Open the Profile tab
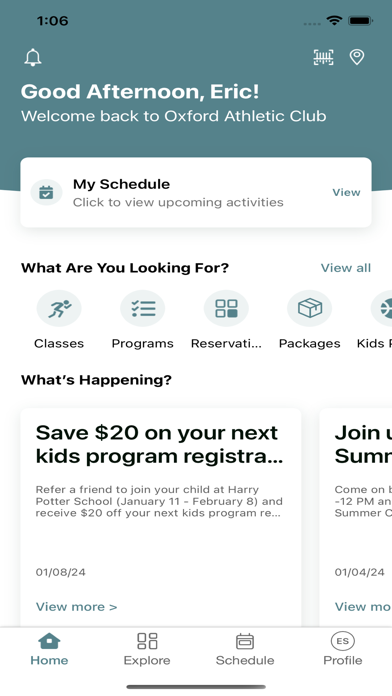Viewport: 392px width, 696px height. point(343,649)
